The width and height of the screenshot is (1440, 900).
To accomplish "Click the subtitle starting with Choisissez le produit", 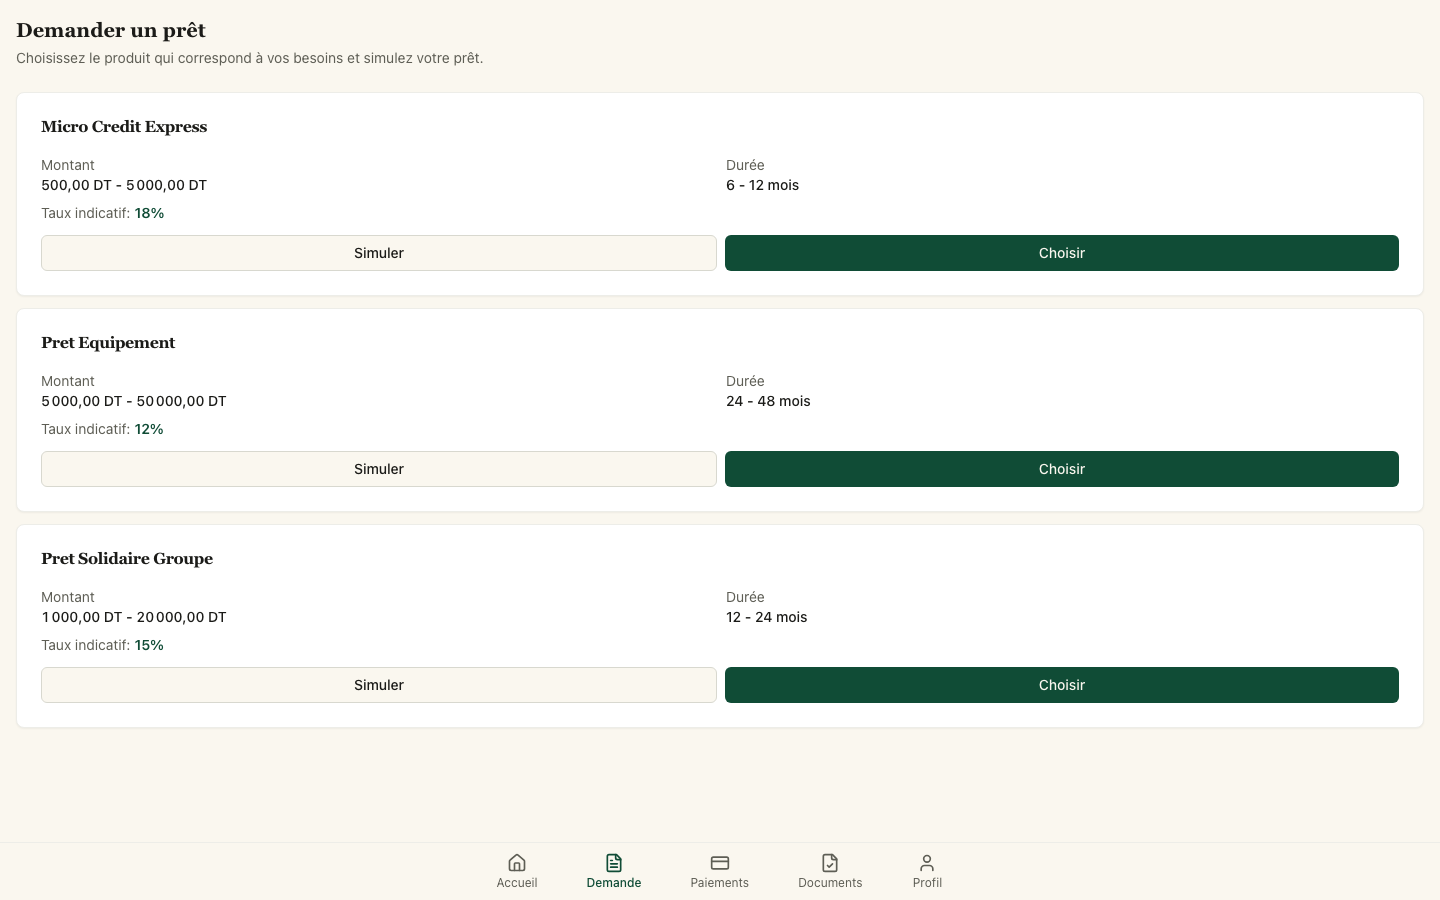I will click(250, 58).
